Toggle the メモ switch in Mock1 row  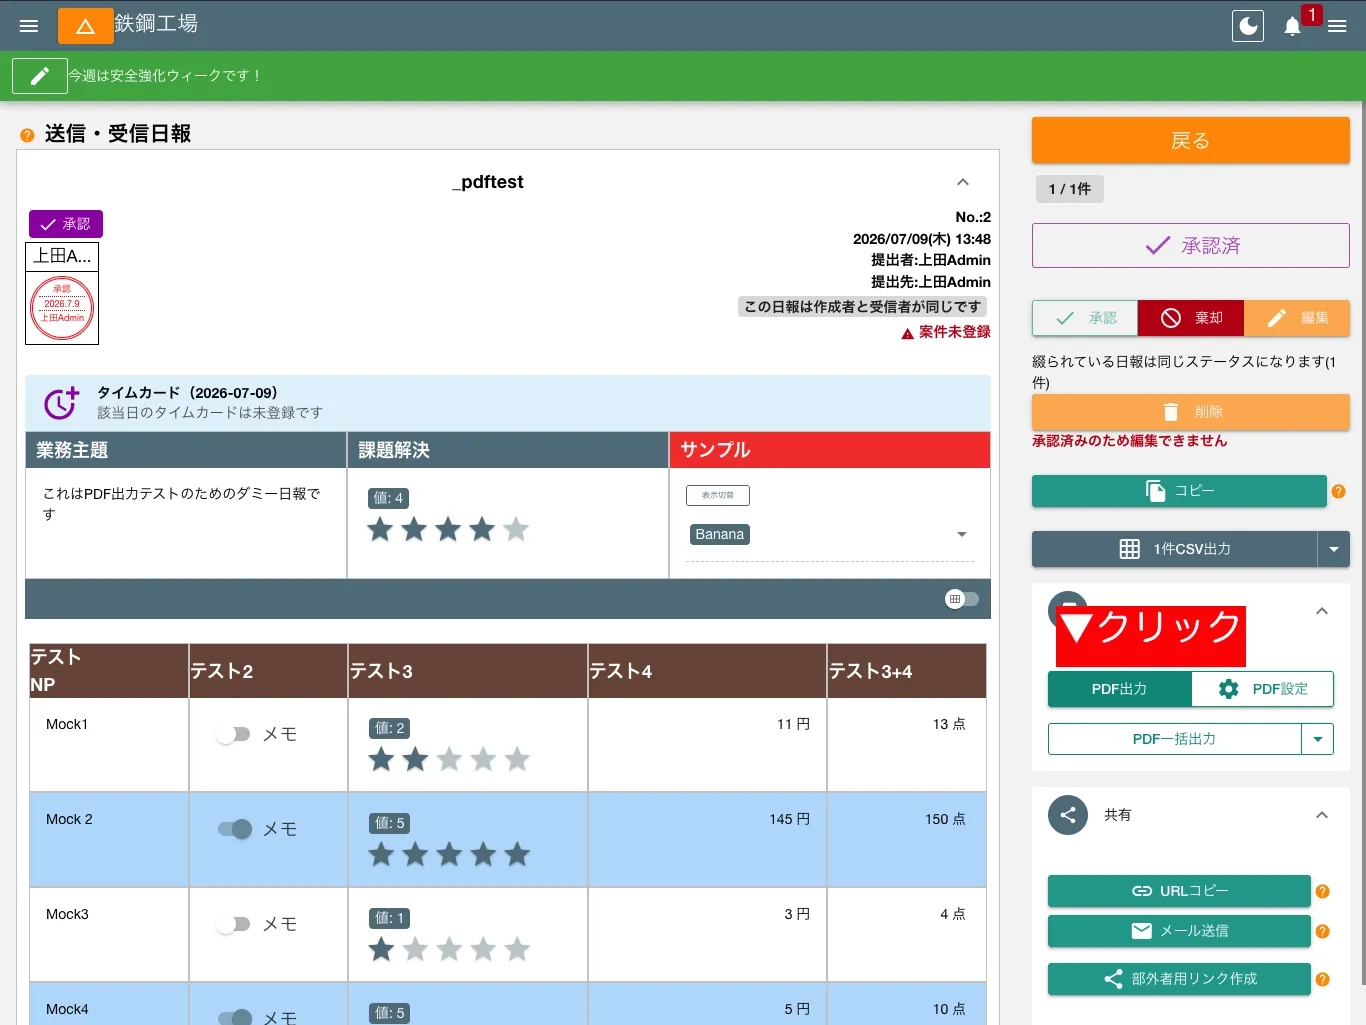click(233, 734)
